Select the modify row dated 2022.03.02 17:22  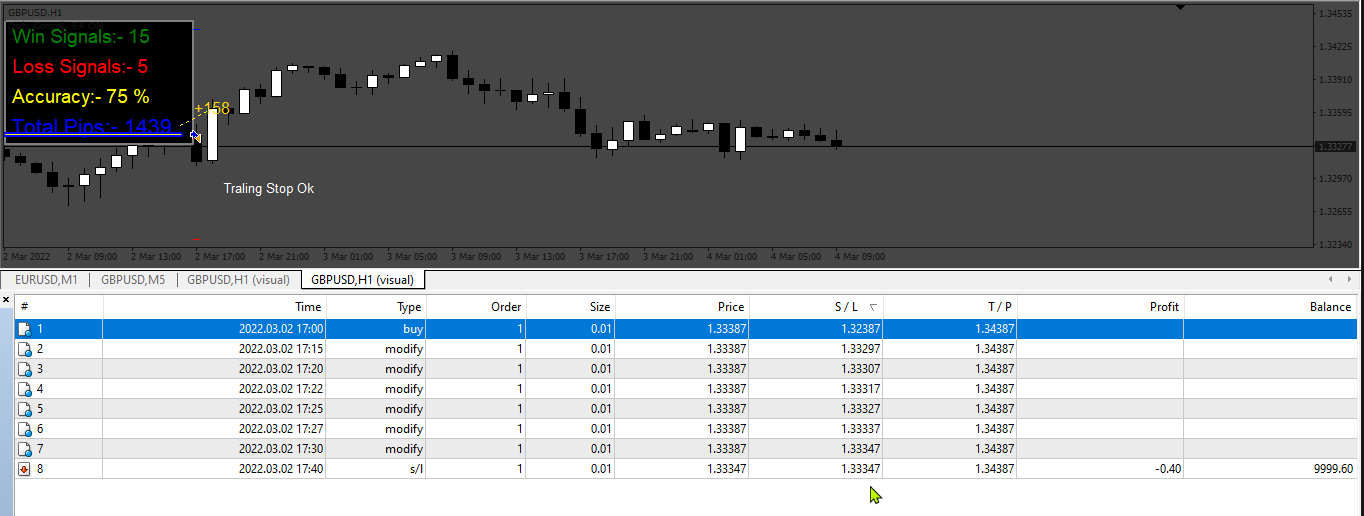686,389
